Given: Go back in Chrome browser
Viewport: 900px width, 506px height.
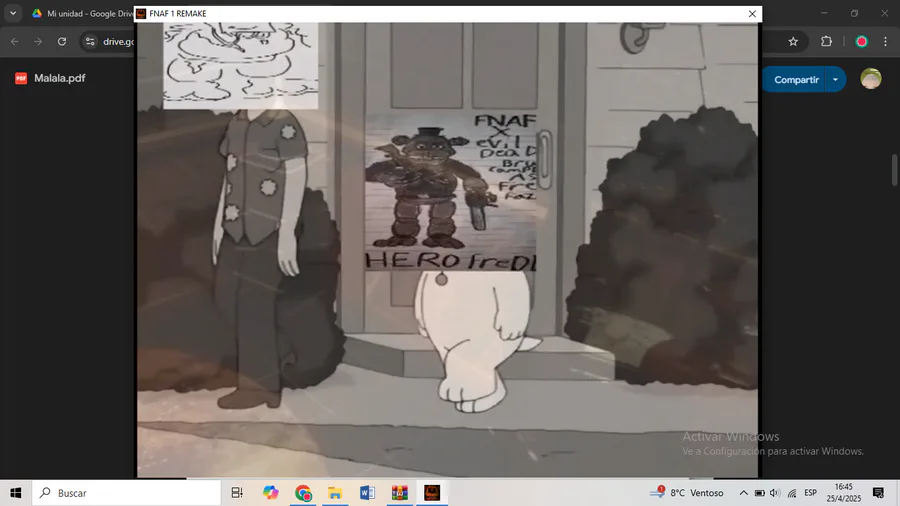Looking at the screenshot, I should (15, 41).
